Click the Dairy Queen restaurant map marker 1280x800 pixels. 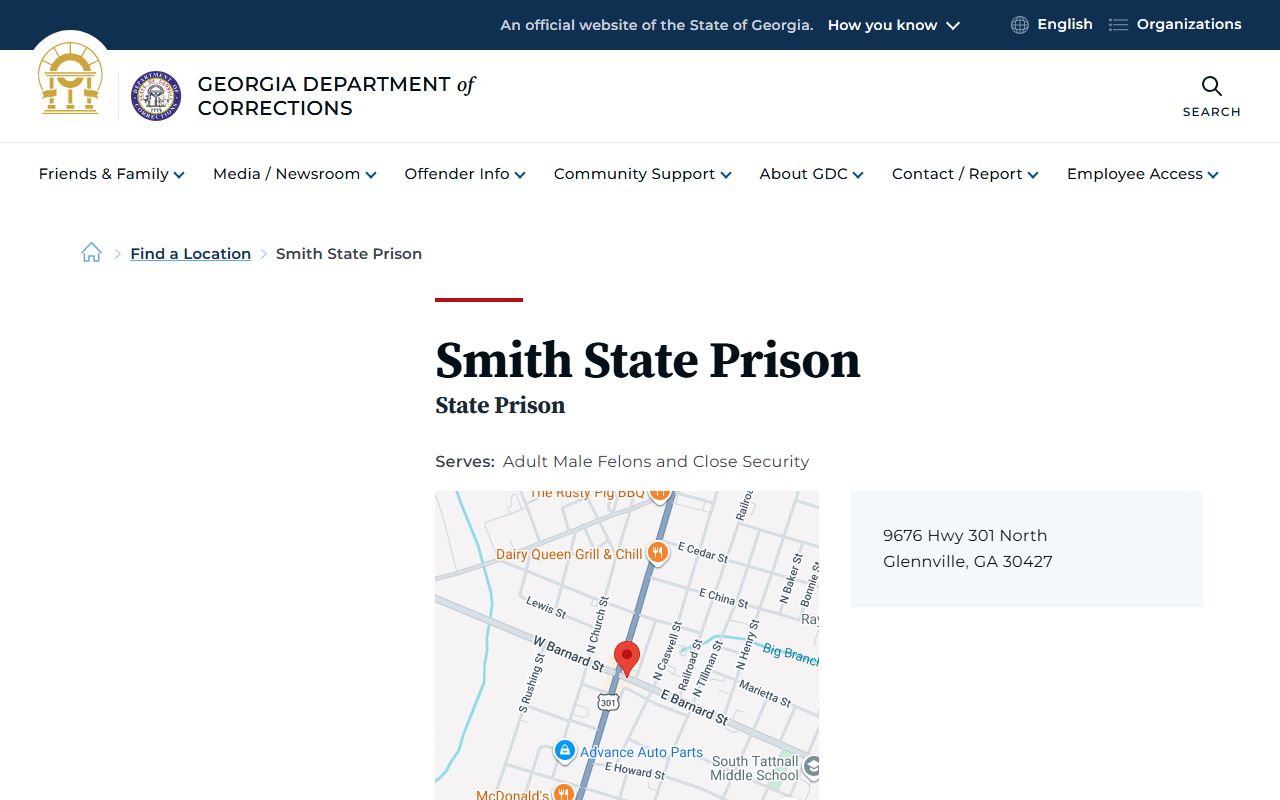[657, 552]
